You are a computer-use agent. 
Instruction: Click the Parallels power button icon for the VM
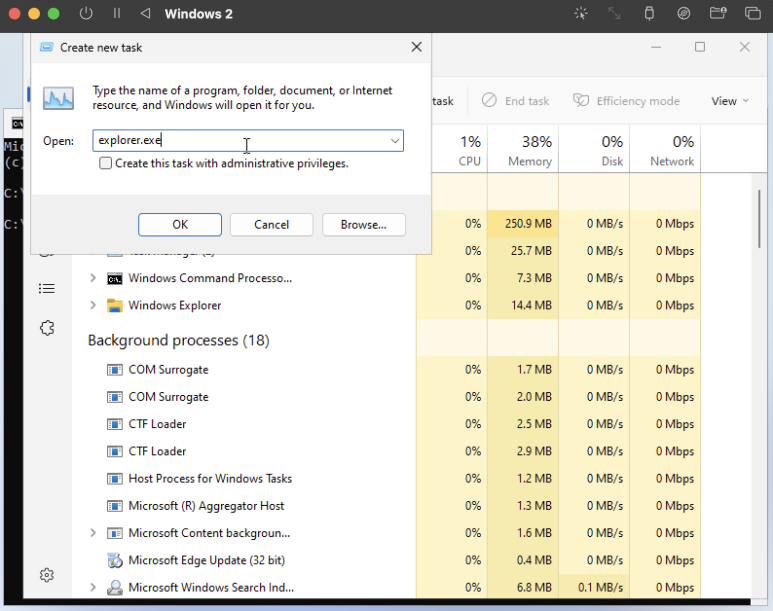pos(86,13)
